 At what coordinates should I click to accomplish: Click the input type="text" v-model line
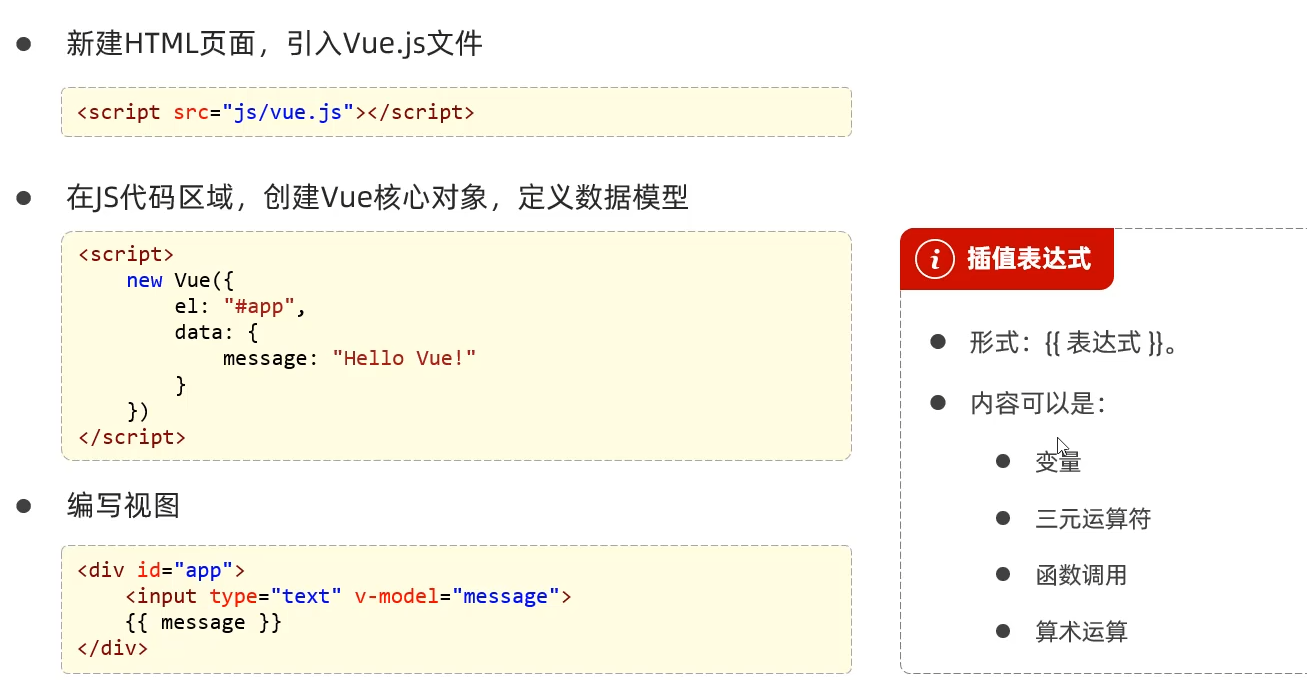pyautogui.click(x=349, y=596)
